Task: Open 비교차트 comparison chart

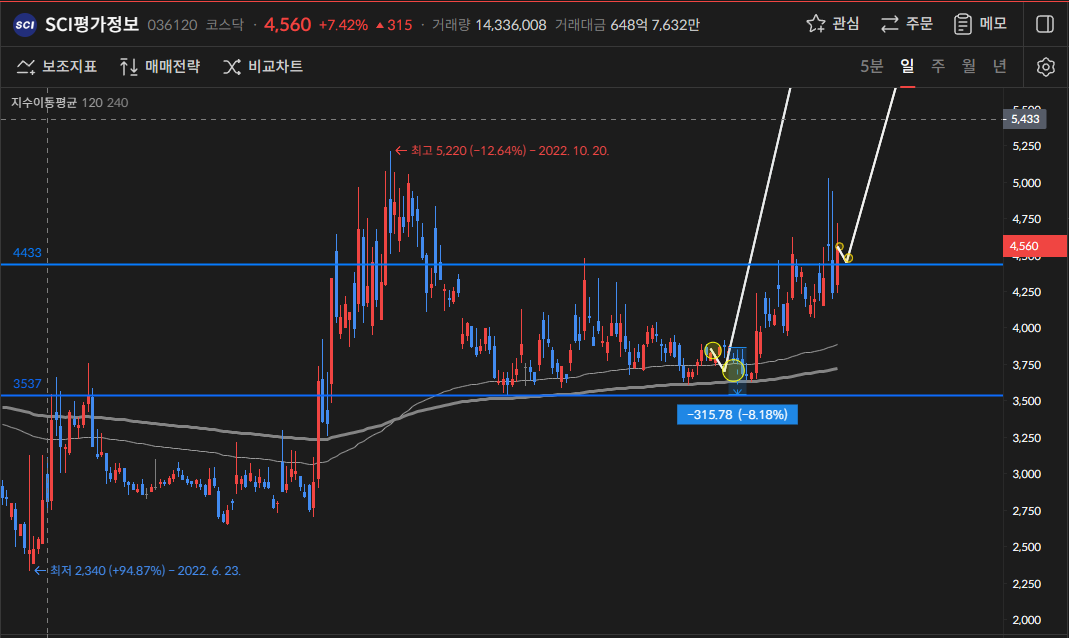Action: (x=262, y=66)
